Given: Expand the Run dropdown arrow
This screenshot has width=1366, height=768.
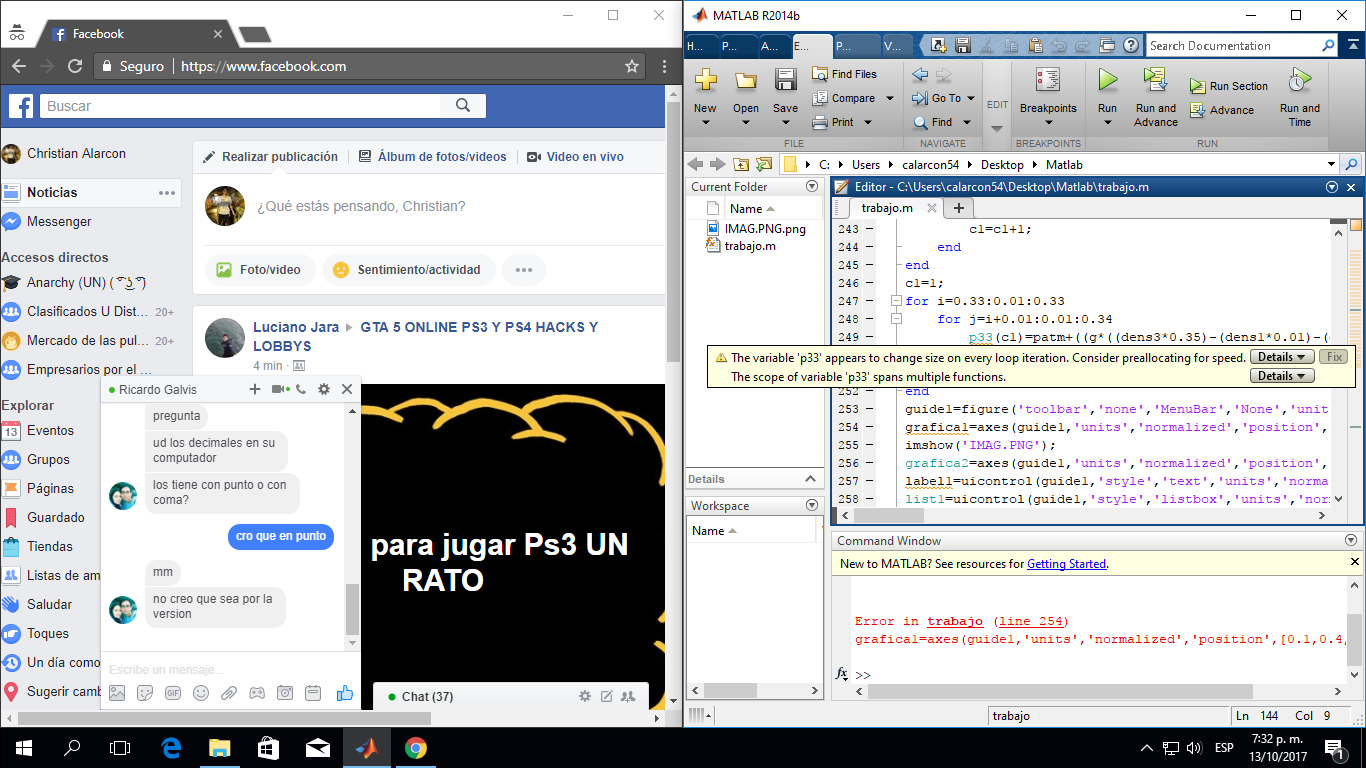Looking at the screenshot, I should point(1107,123).
